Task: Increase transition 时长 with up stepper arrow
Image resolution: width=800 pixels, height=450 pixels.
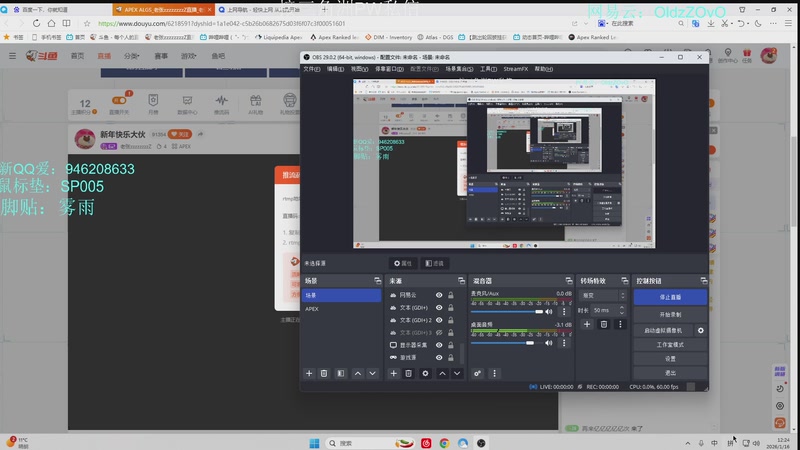Action: [x=621, y=308]
